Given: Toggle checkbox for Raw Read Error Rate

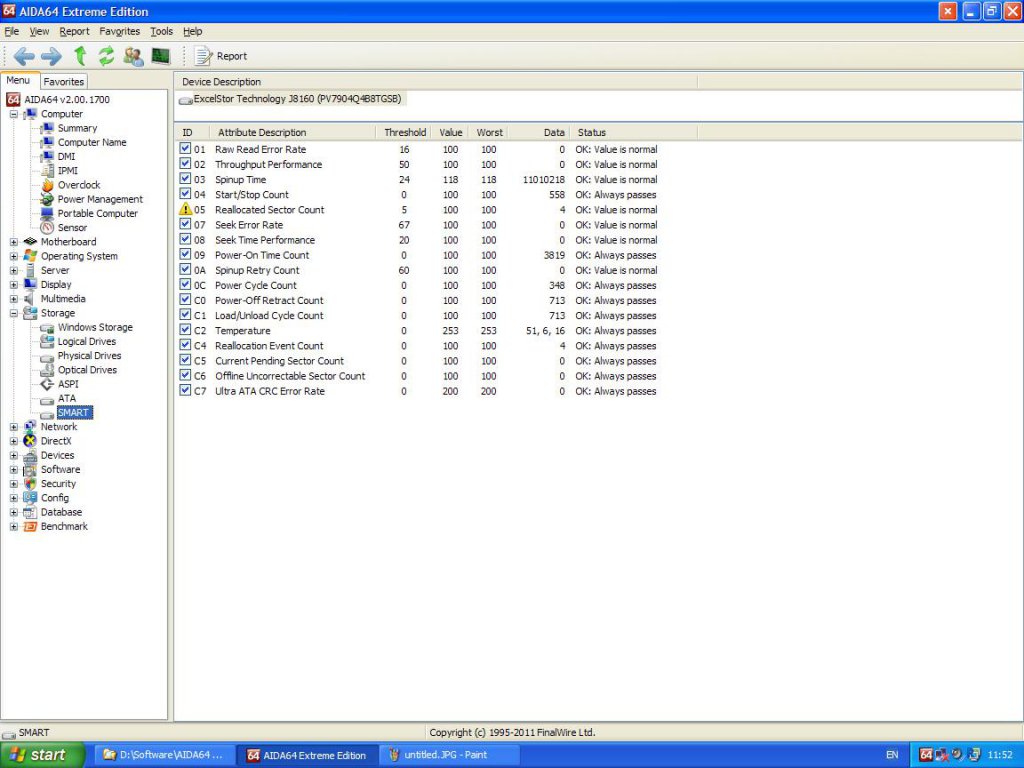Looking at the screenshot, I should 185,149.
